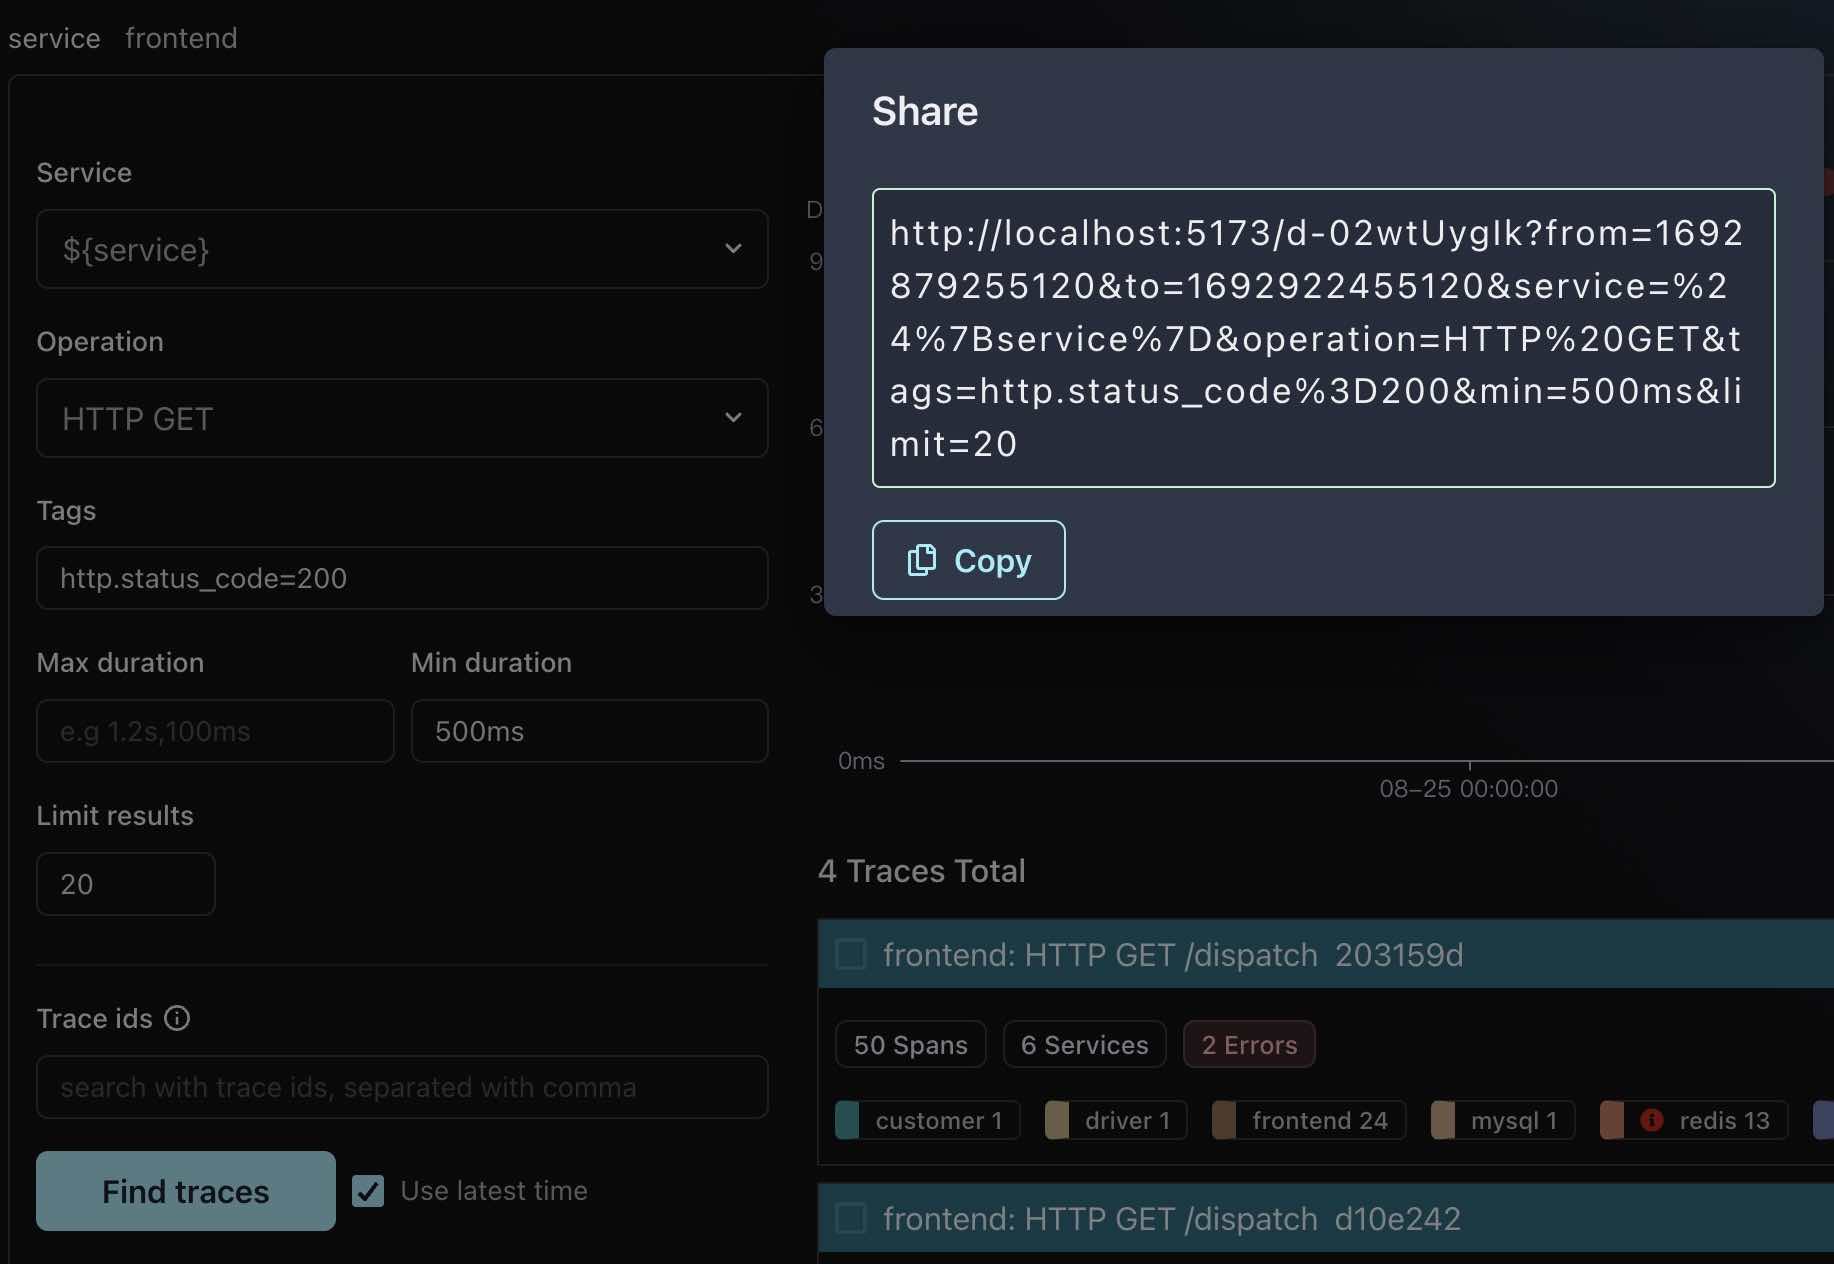Click the Tags field with http.status_code=200

402,578
